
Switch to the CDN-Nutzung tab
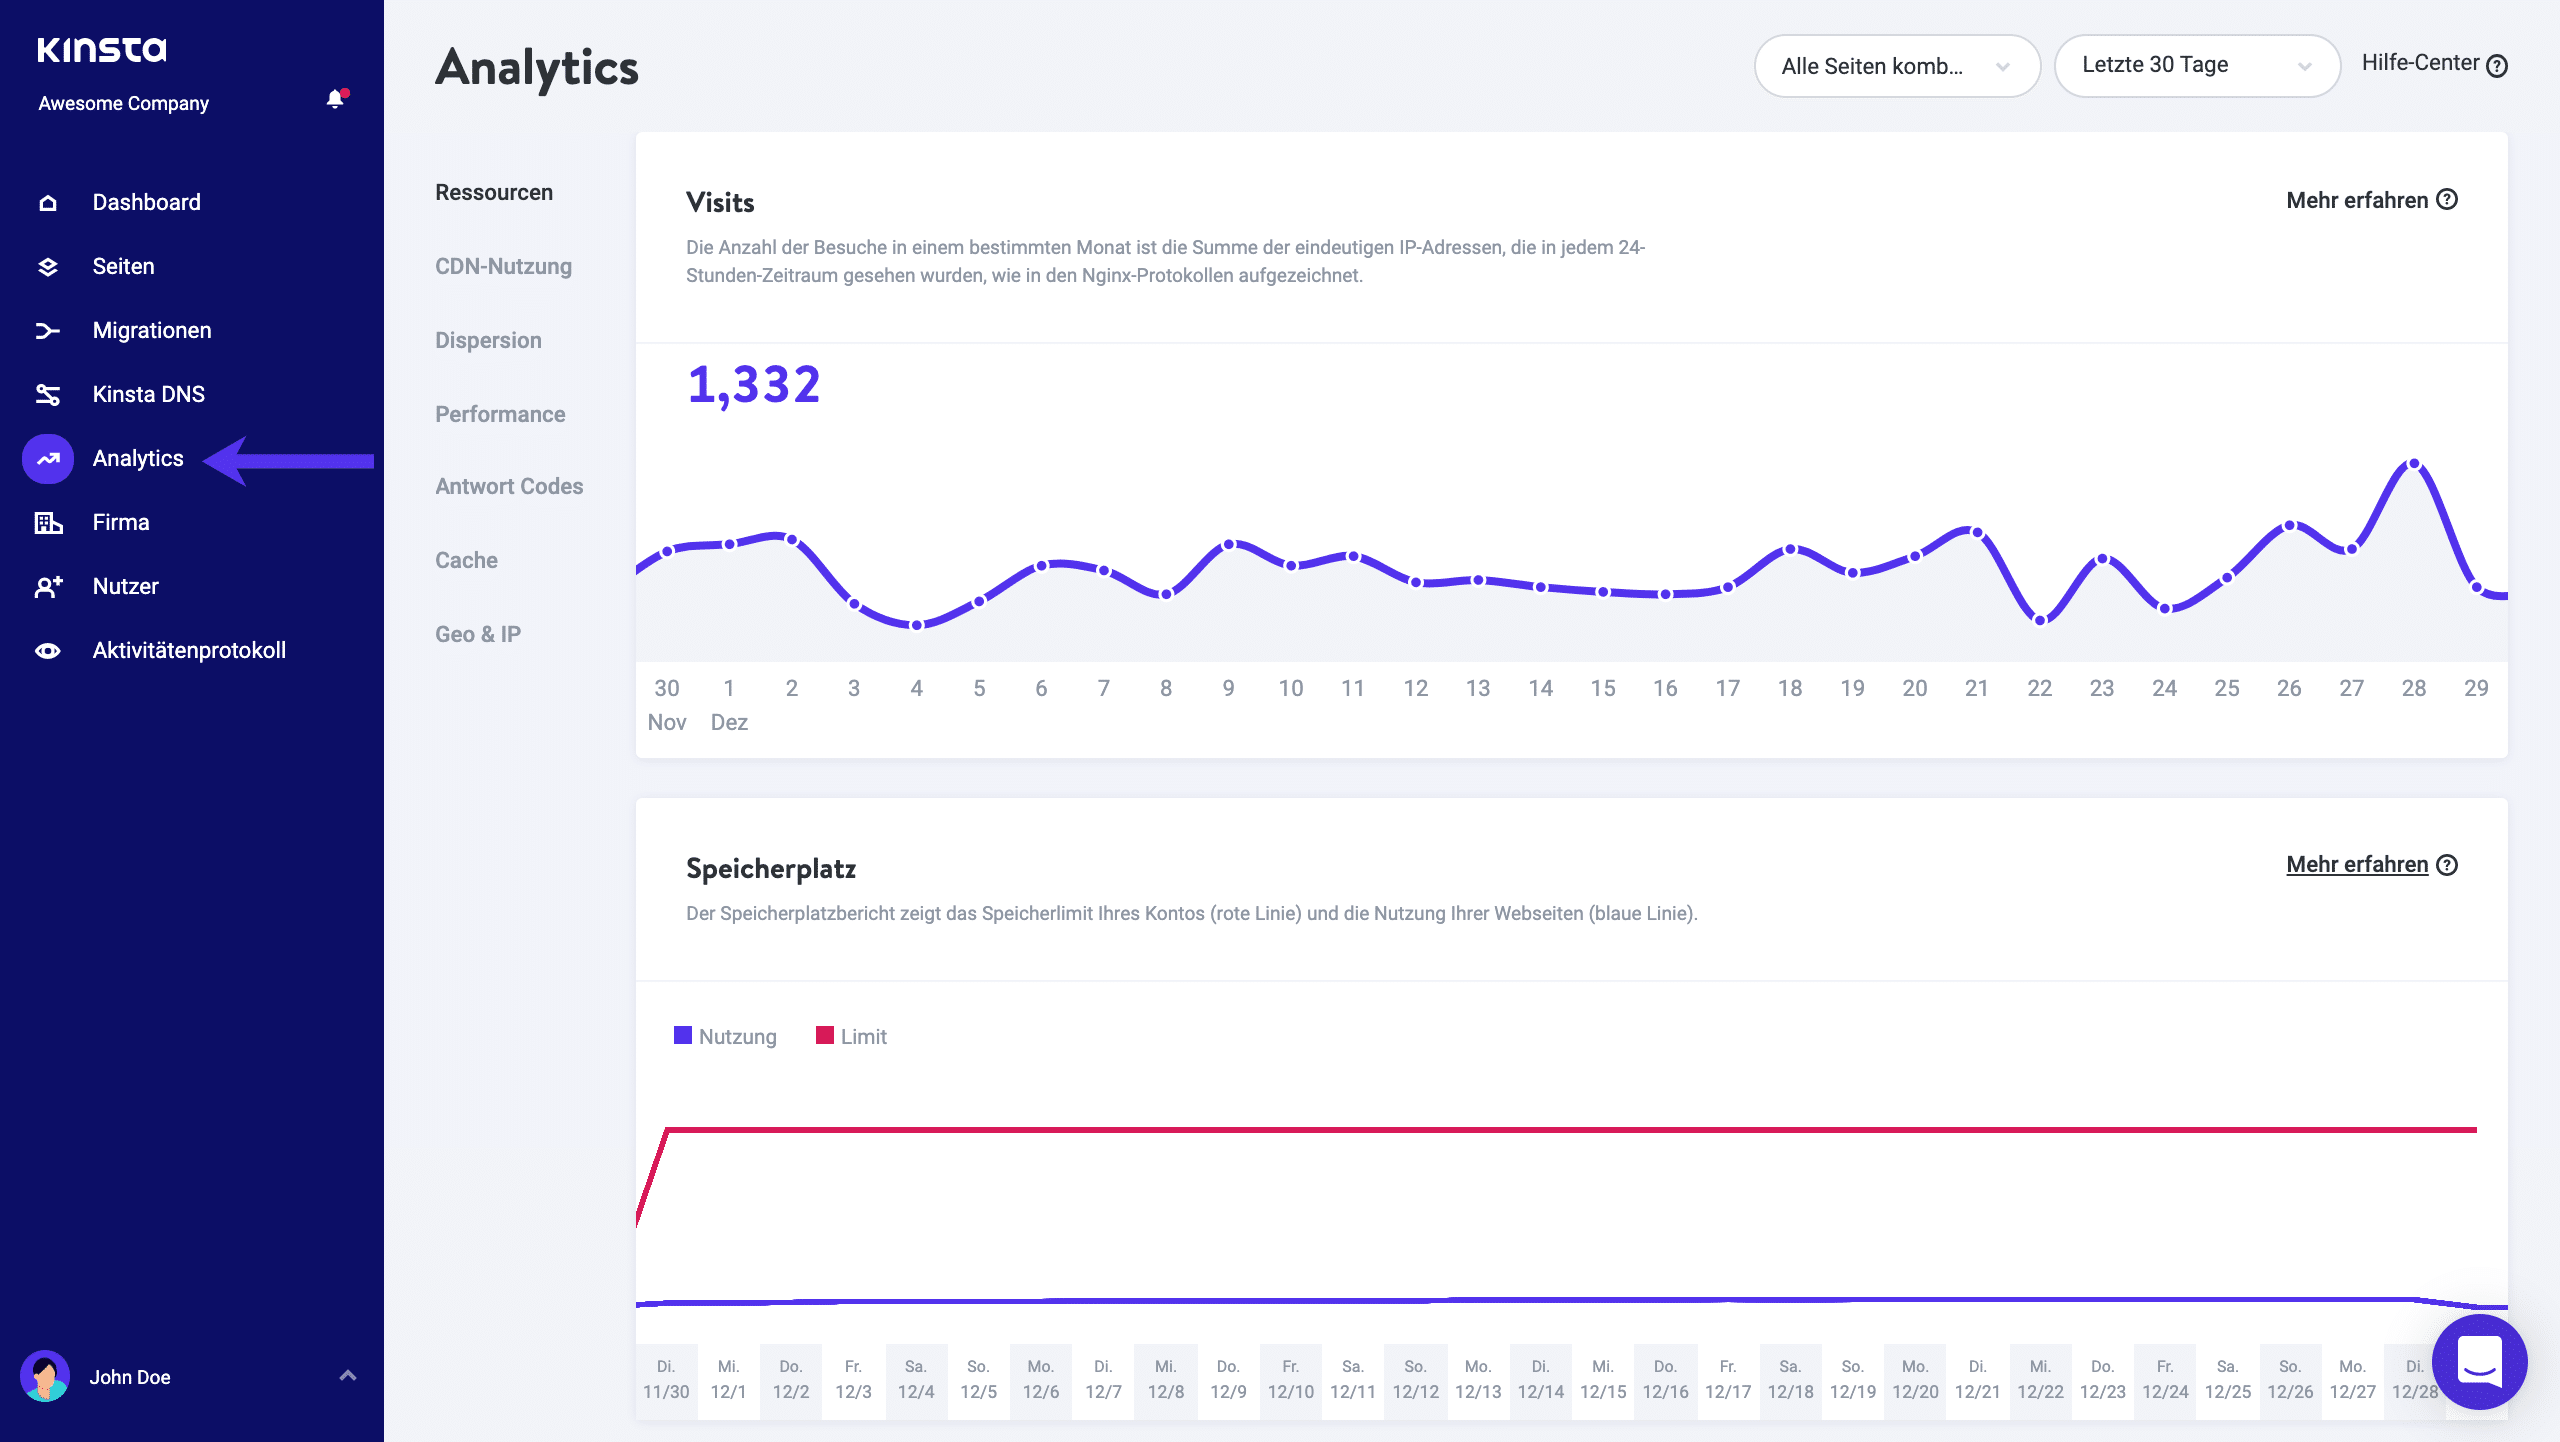505,266
